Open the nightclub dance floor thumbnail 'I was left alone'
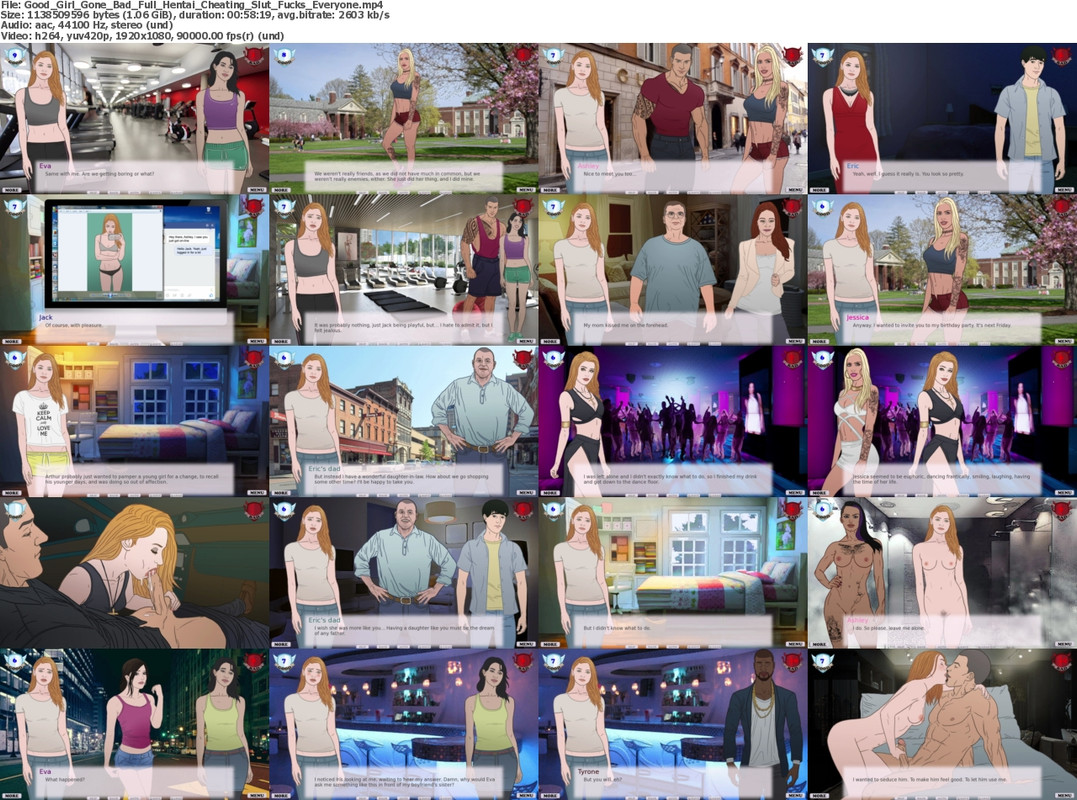 (673, 421)
